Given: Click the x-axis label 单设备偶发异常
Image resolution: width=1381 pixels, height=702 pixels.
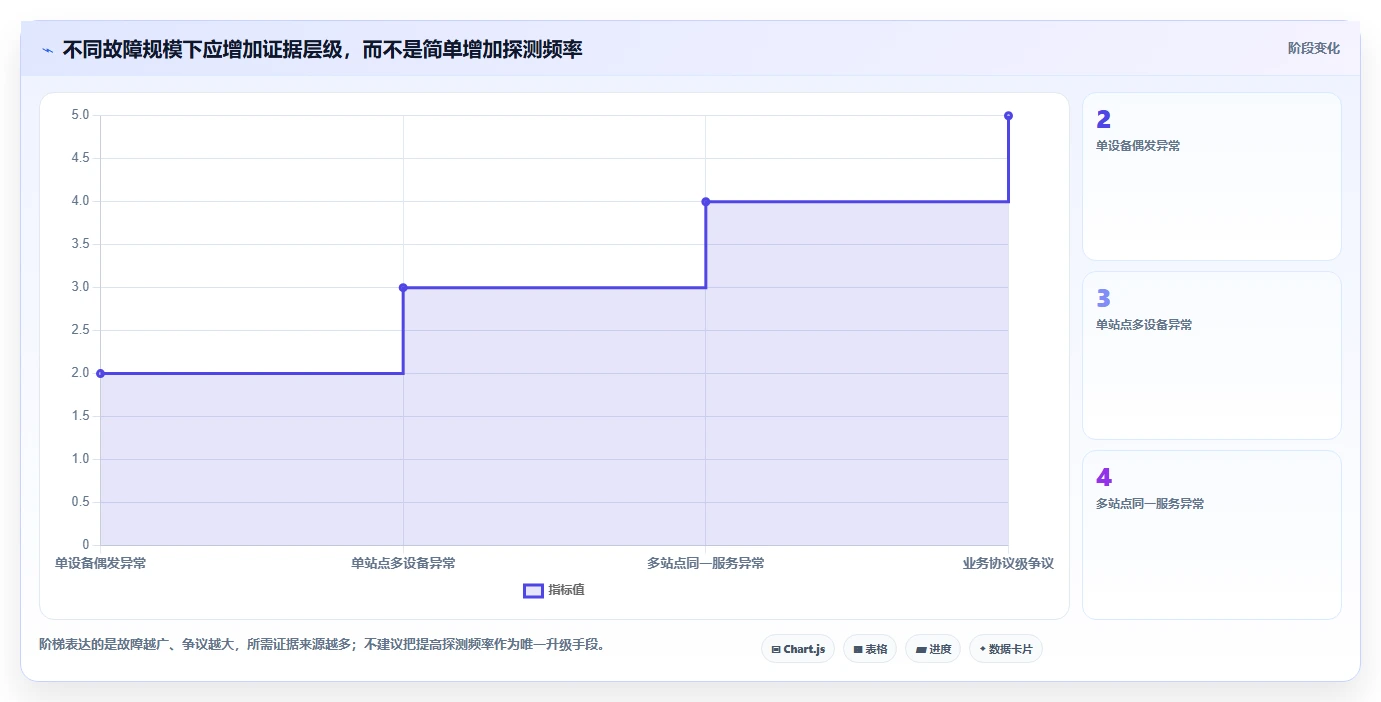Looking at the screenshot, I should pyautogui.click(x=100, y=563).
